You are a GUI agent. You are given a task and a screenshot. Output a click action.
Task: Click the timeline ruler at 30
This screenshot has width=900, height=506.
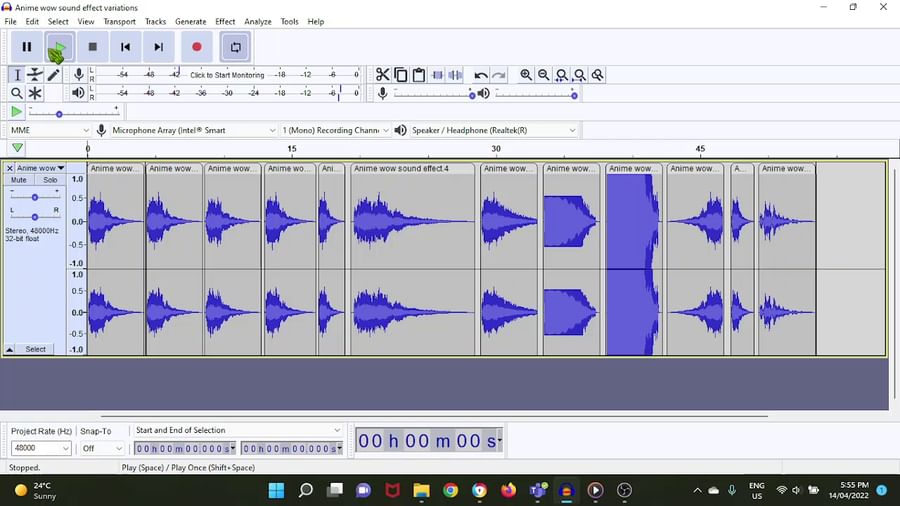496,149
